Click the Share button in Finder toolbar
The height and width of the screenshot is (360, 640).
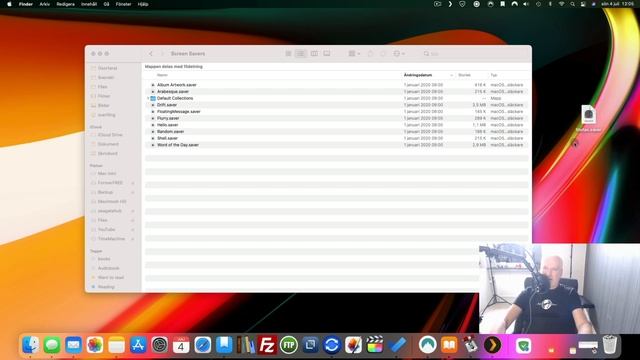coord(370,53)
